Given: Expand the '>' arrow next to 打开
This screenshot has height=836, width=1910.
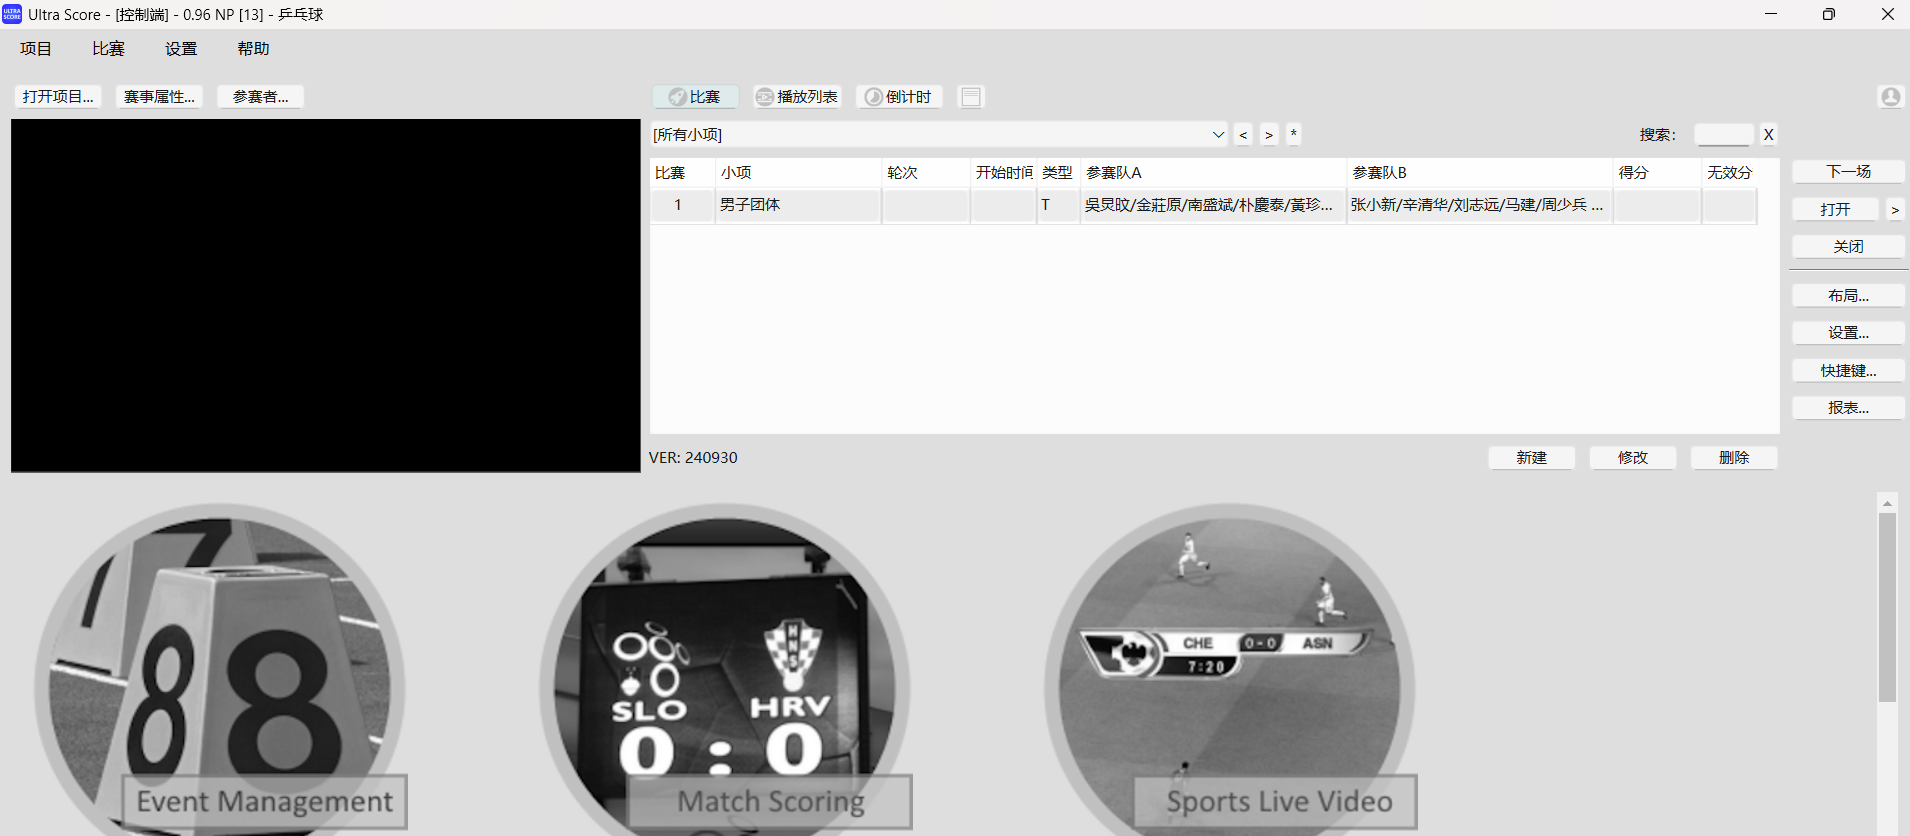Looking at the screenshot, I should pyautogui.click(x=1894, y=210).
